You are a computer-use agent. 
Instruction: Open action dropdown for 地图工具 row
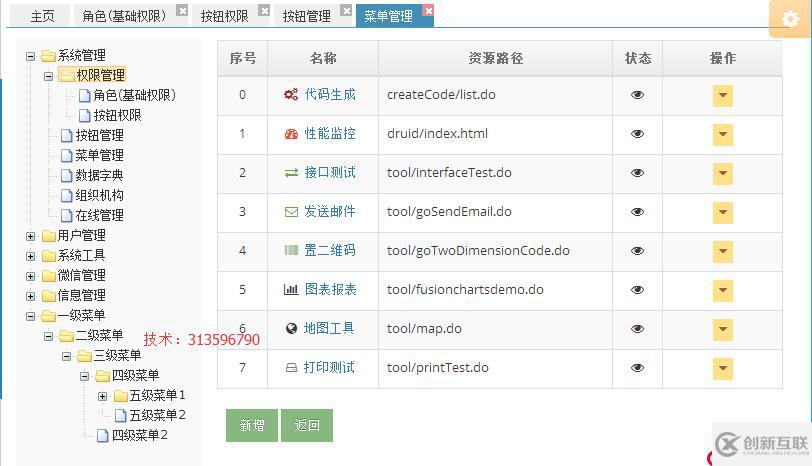coord(722,329)
